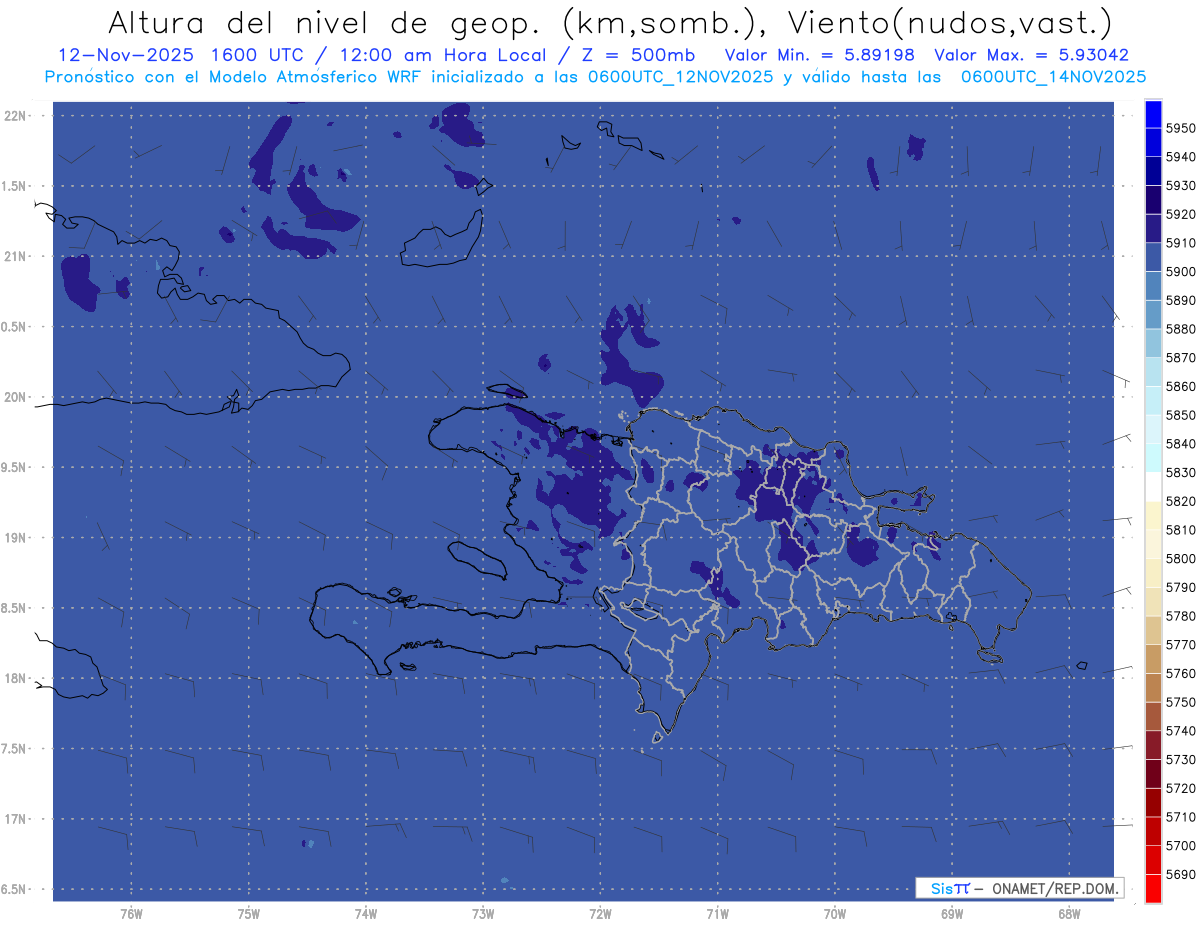Click the scale swatch between 5910 and 5920
This screenshot has height=927, width=1200.
tap(1152, 229)
